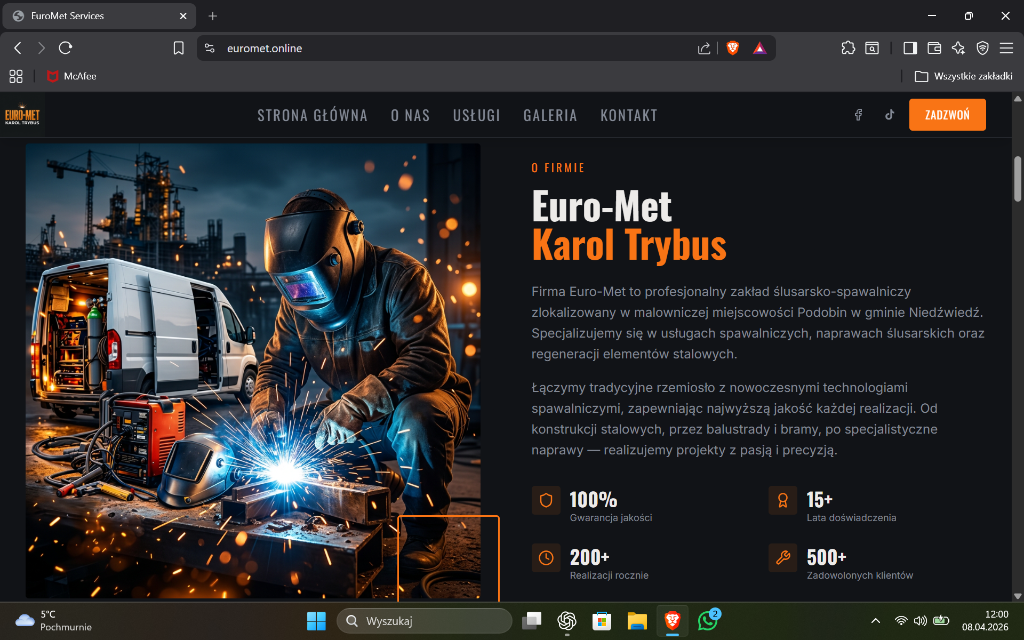This screenshot has width=1024, height=640.
Task: Open the GALERIA page
Action: pyautogui.click(x=550, y=116)
